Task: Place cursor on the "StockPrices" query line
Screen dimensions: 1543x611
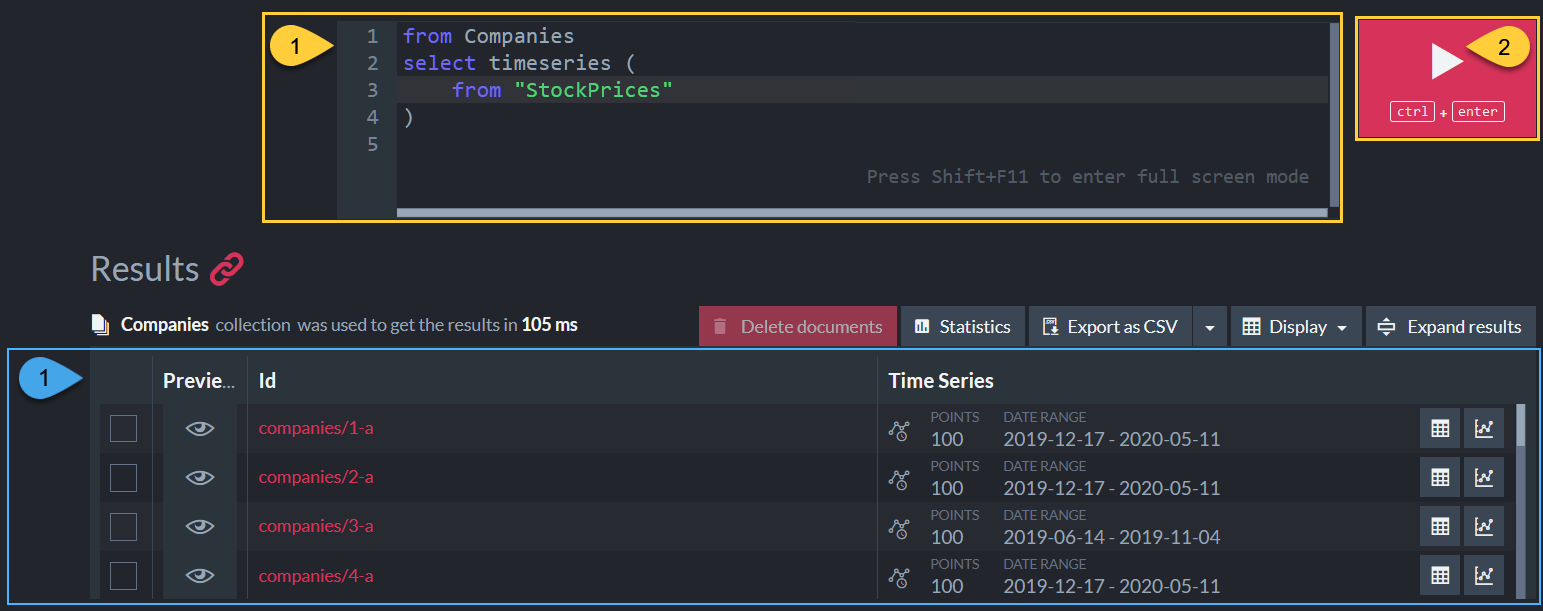Action: coord(862,90)
